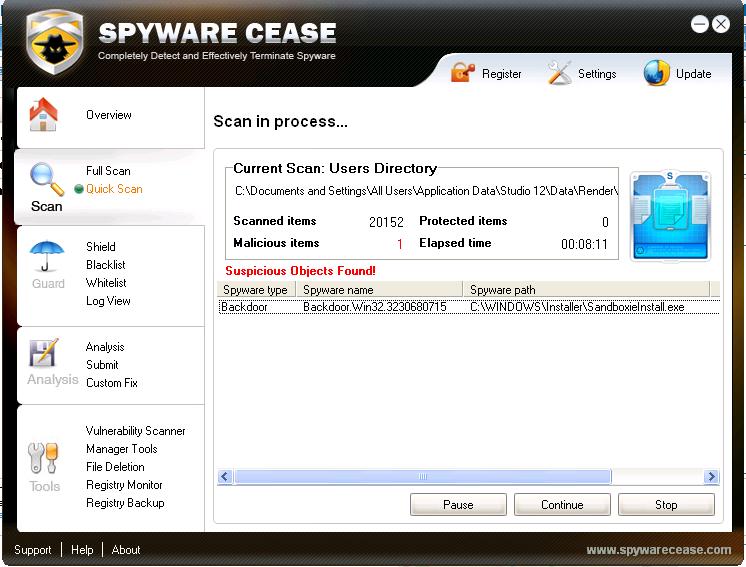Viewport: 746px width, 567px height.
Task: Open the Blacklist
Action: click(106, 264)
